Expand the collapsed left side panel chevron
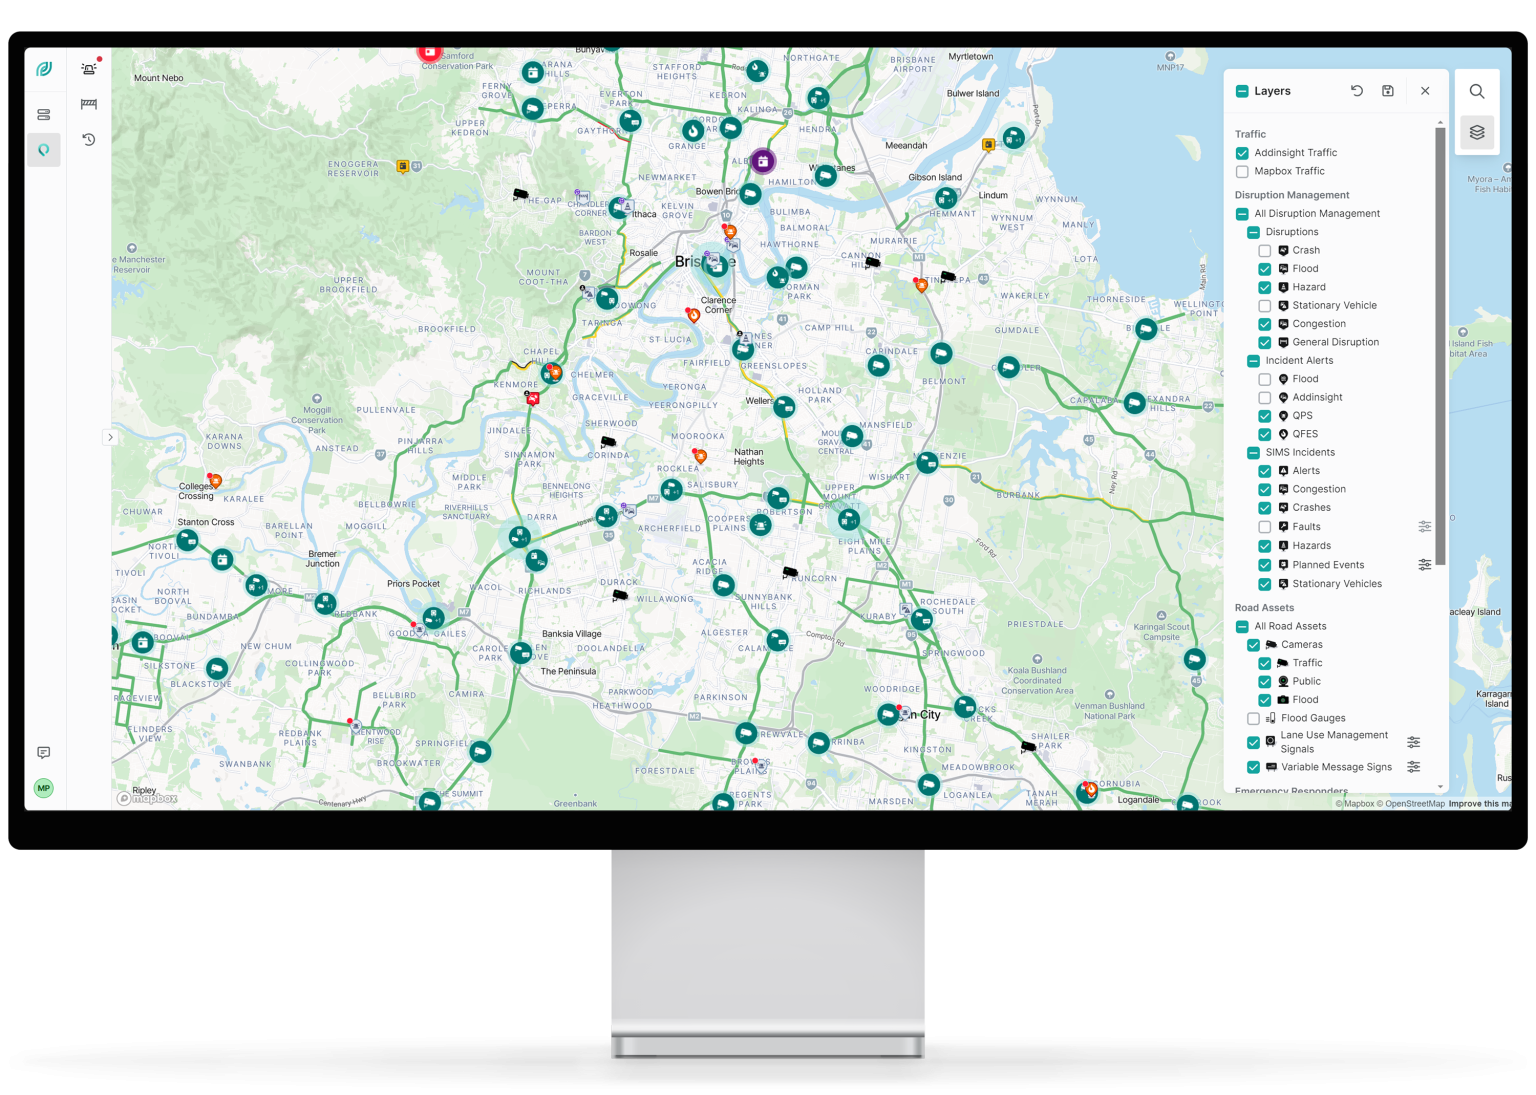 pos(110,437)
